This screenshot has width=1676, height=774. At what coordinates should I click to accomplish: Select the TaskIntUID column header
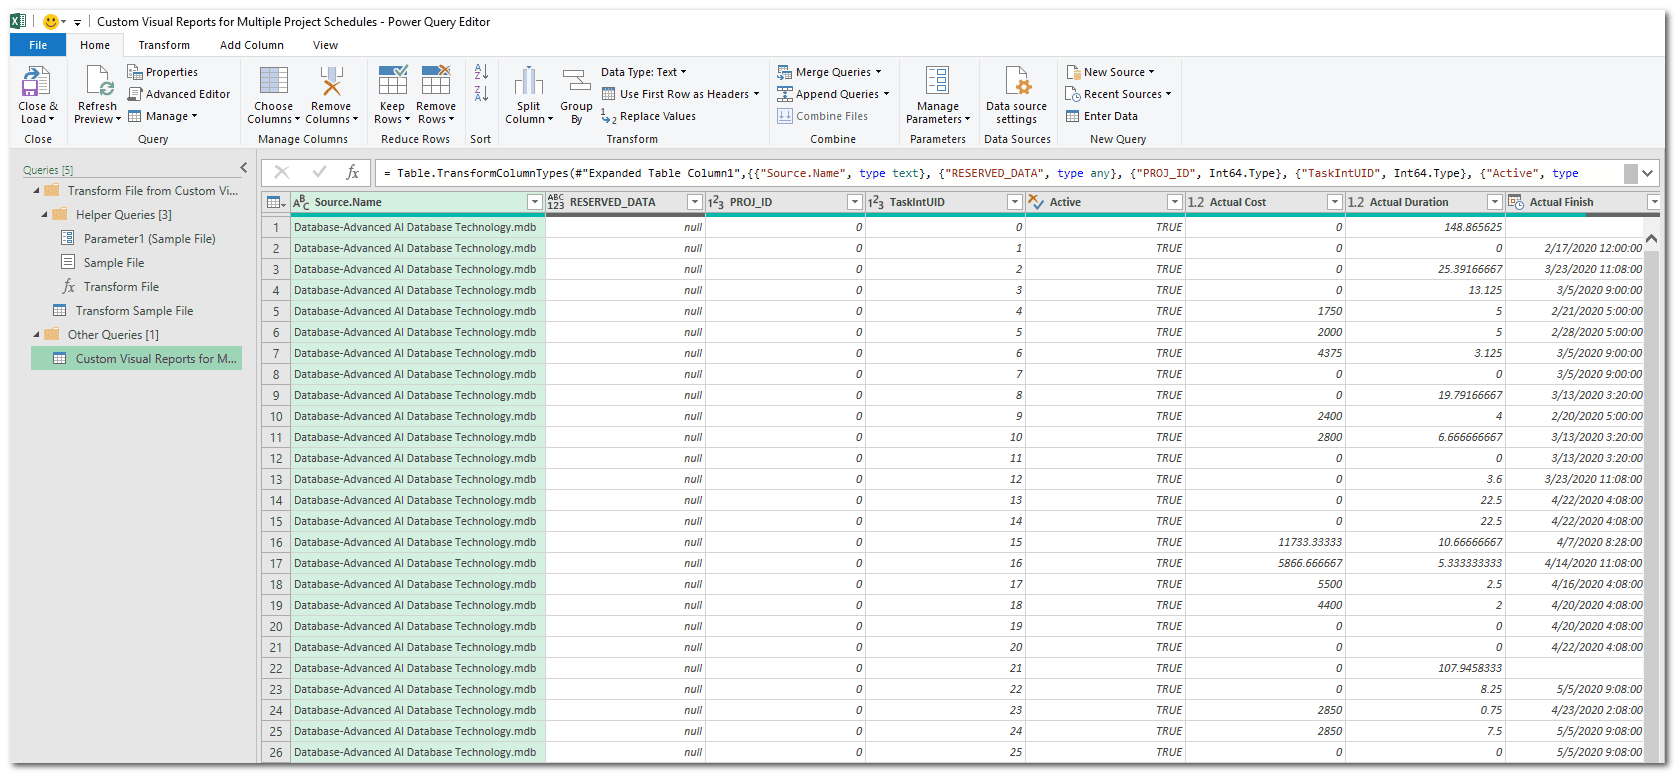click(x=945, y=202)
